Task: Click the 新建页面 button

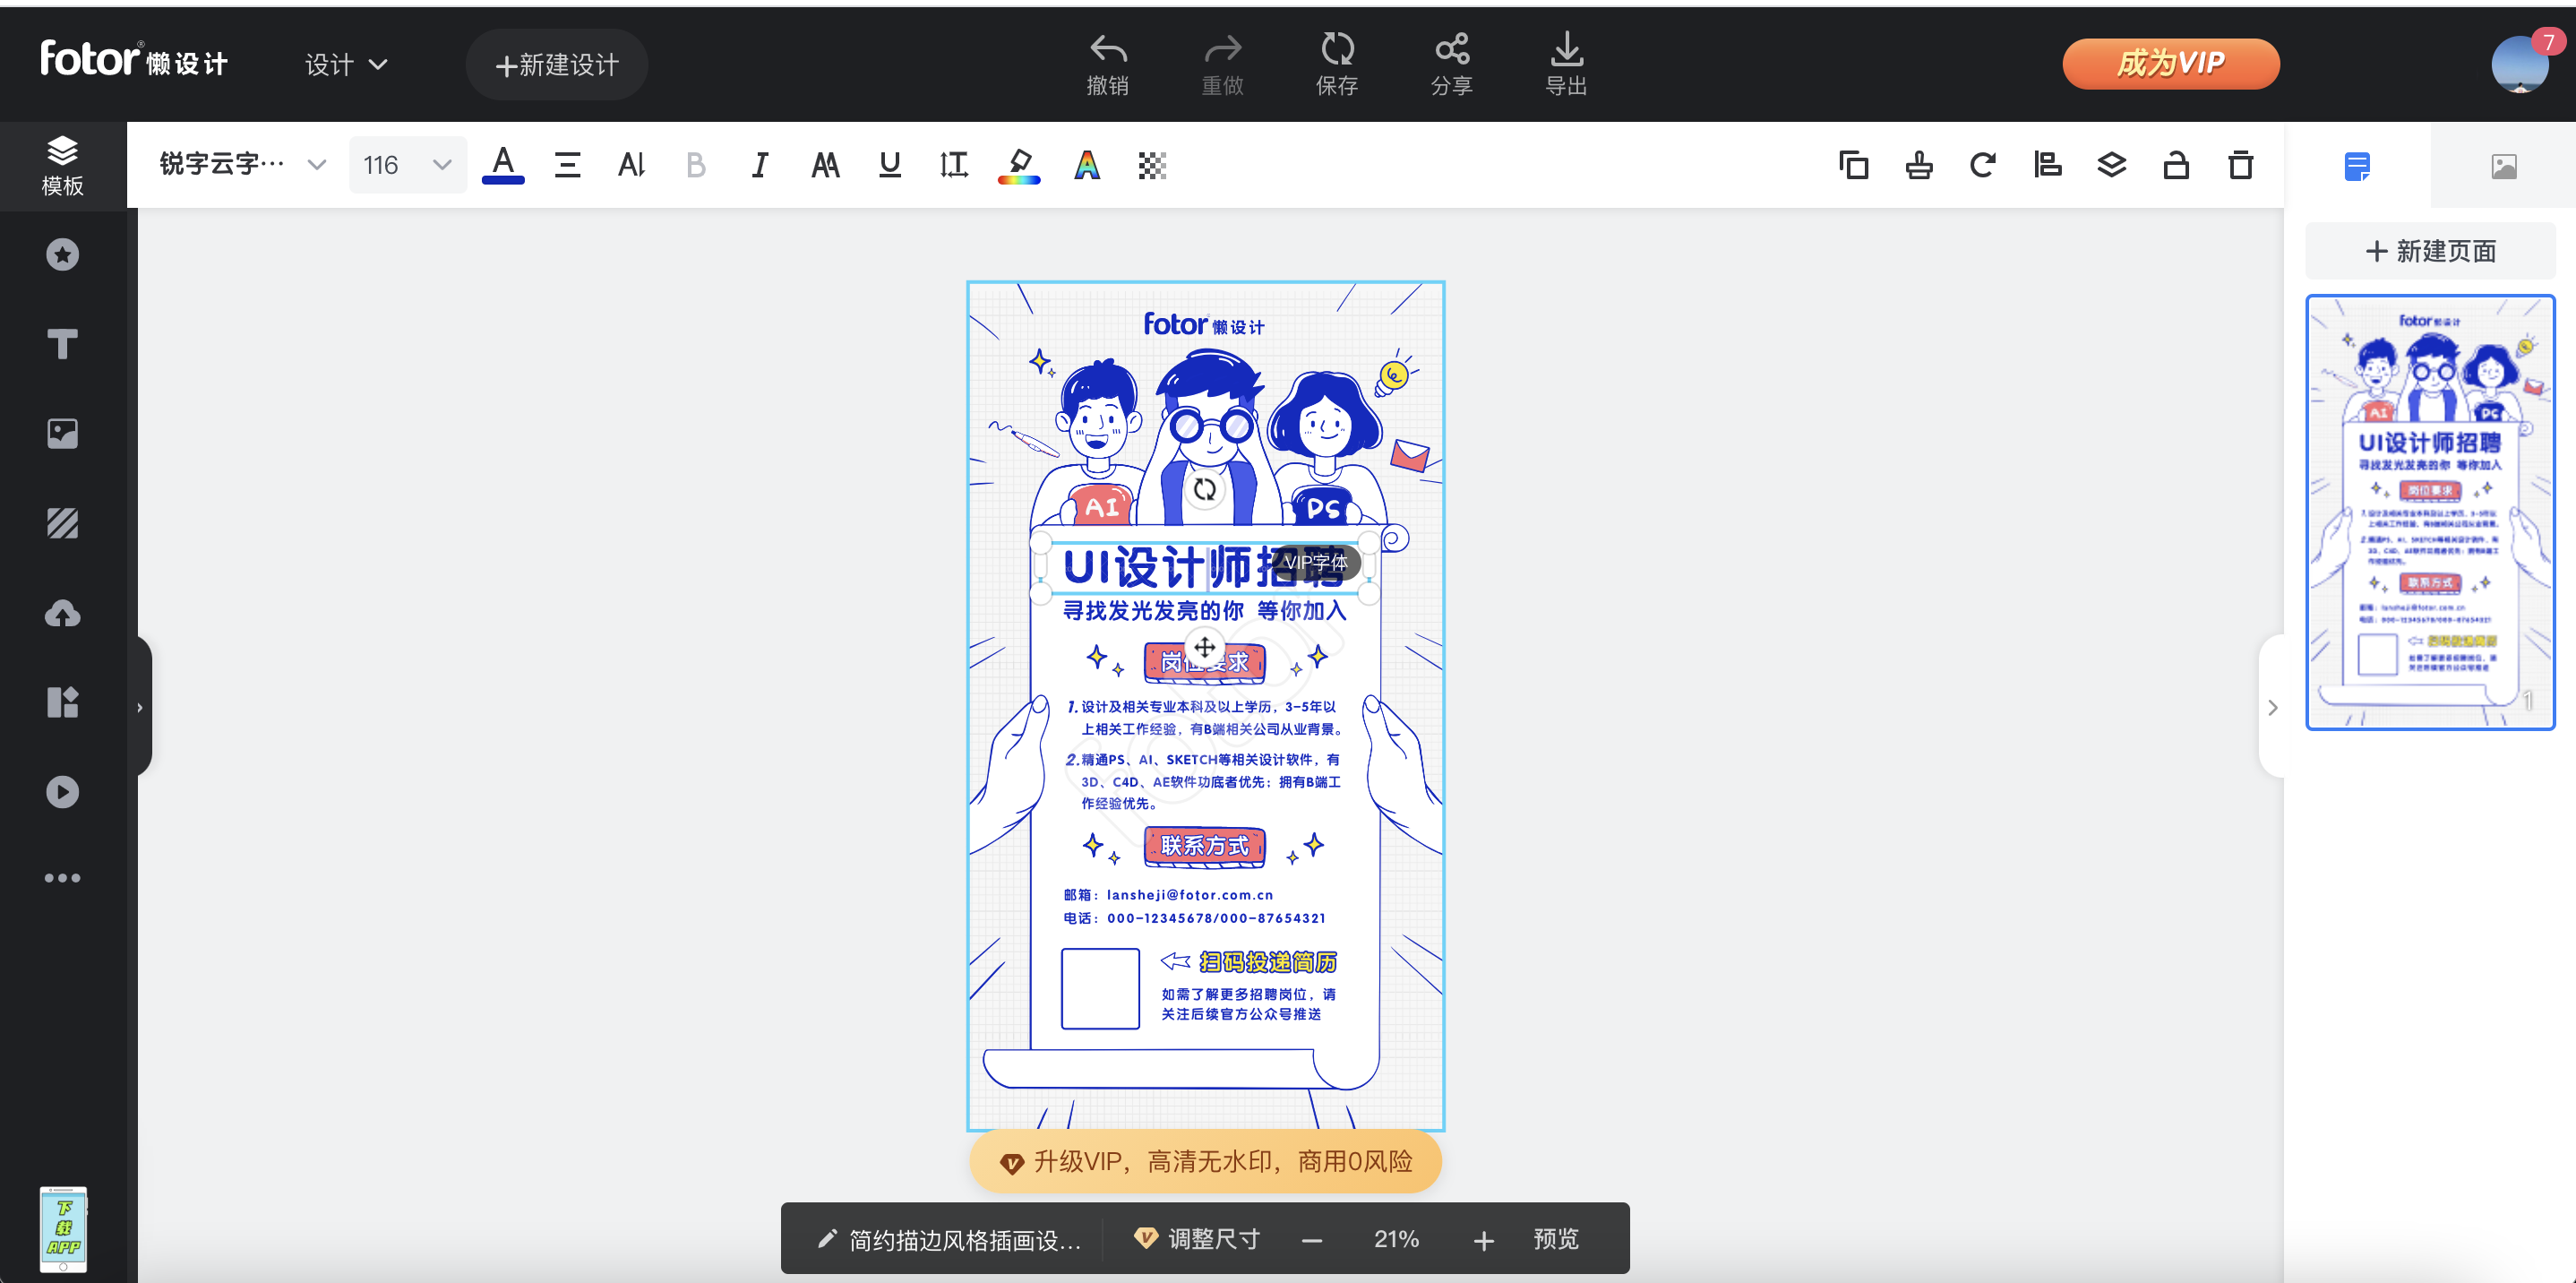Action: tap(2430, 251)
